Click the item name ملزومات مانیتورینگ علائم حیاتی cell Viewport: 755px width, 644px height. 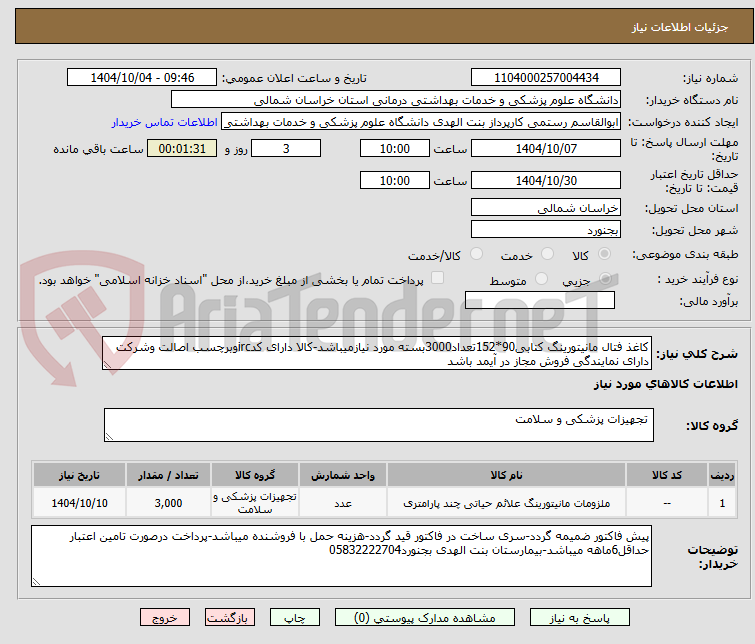(x=506, y=503)
